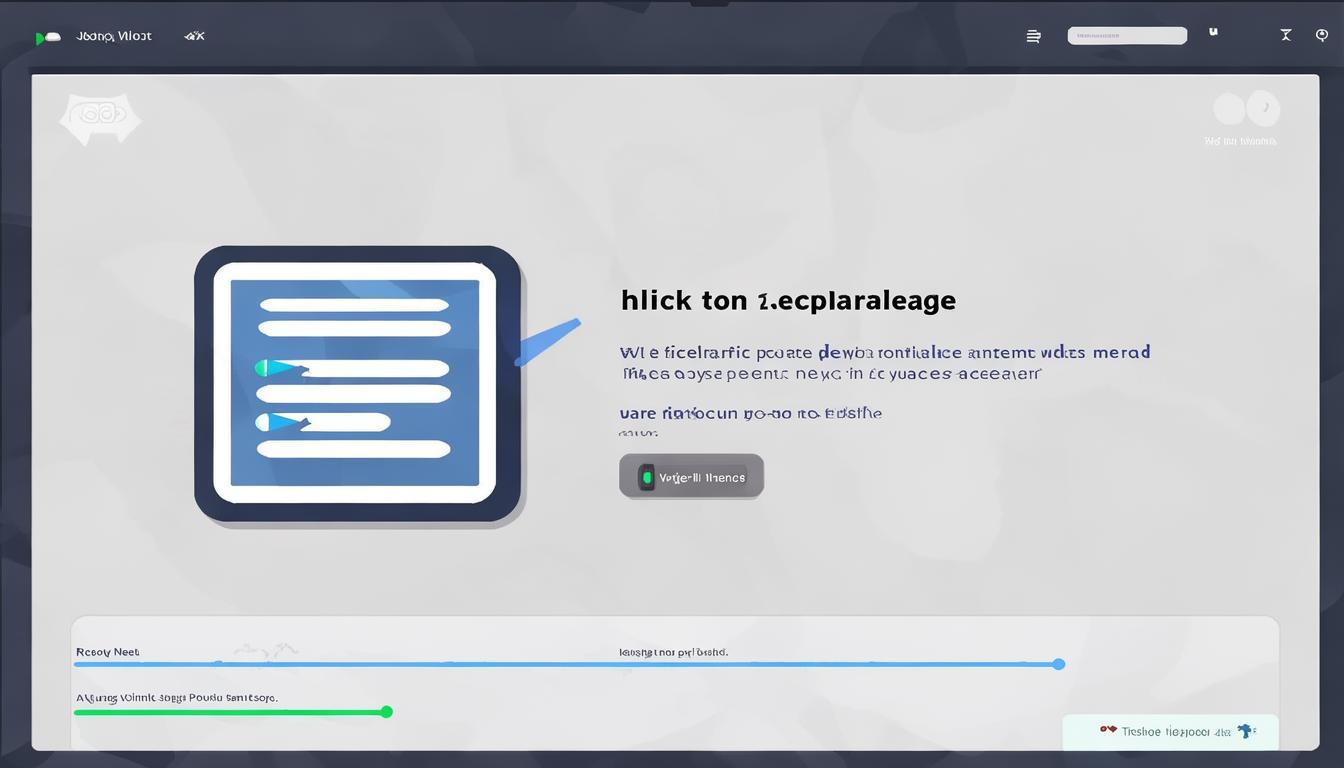Click the light chip button at the bottom right
This screenshot has width=1344, height=768.
[1170, 731]
